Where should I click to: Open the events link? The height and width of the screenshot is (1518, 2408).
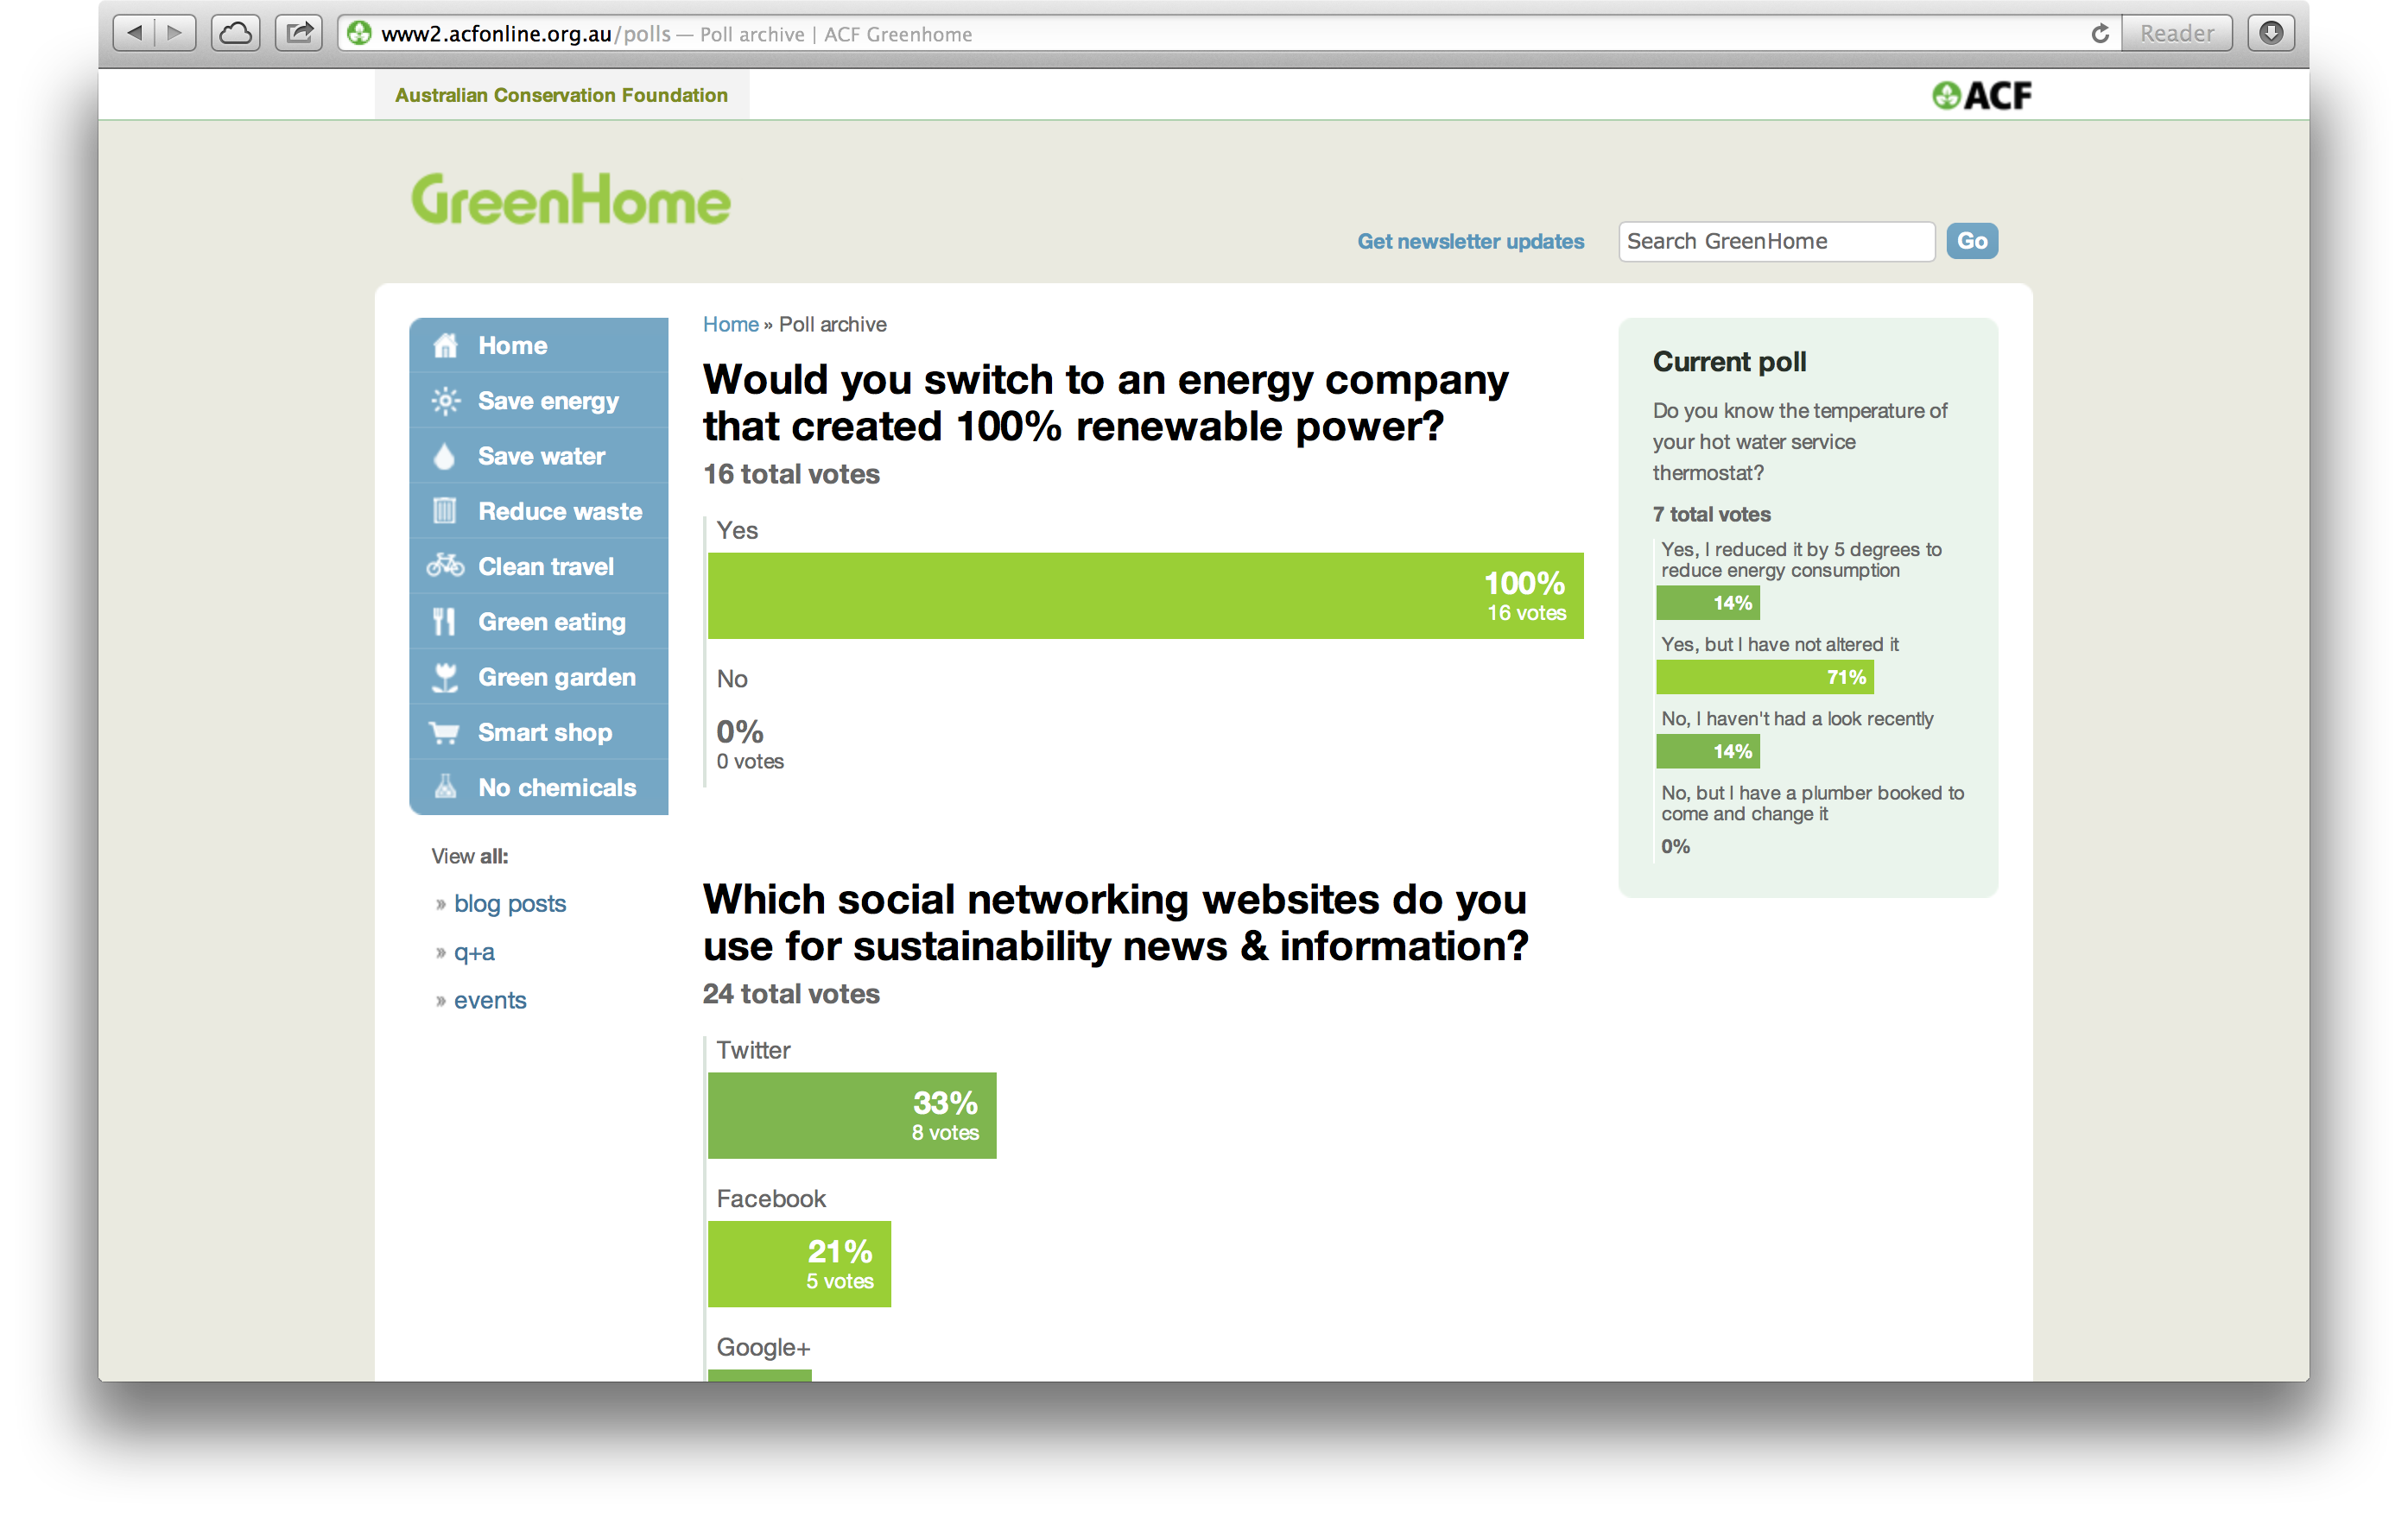(x=490, y=1000)
